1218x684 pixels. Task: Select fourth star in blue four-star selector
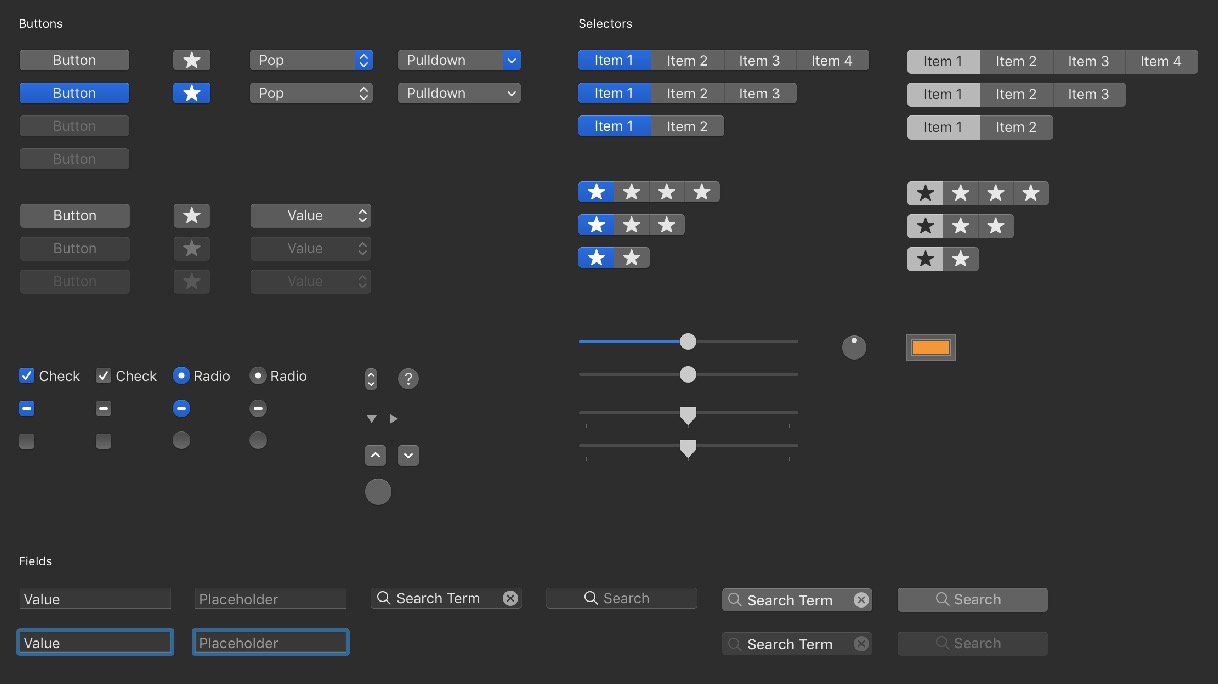click(702, 192)
